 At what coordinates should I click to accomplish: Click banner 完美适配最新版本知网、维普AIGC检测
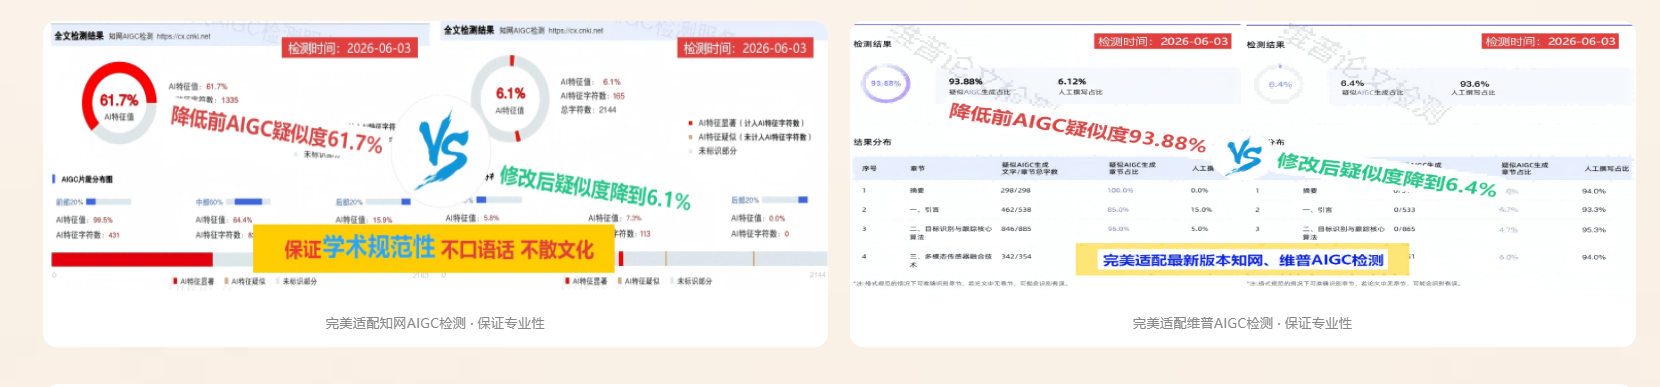[x=1243, y=260]
